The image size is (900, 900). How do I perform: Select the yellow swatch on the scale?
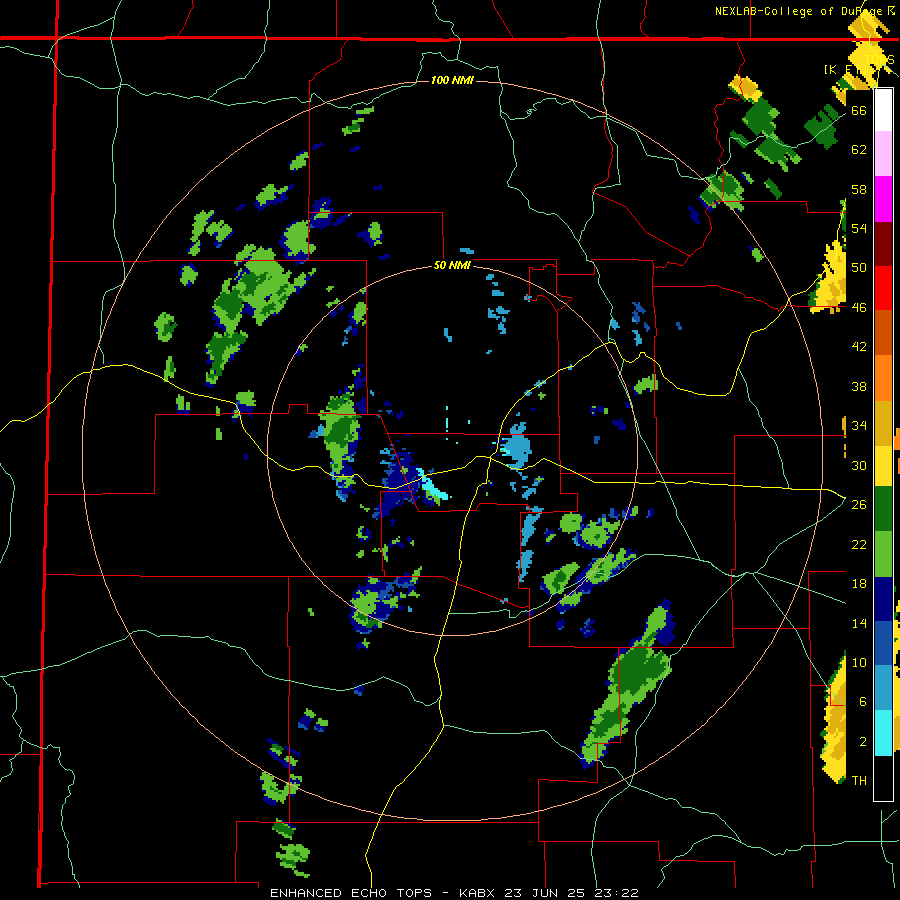(x=883, y=466)
